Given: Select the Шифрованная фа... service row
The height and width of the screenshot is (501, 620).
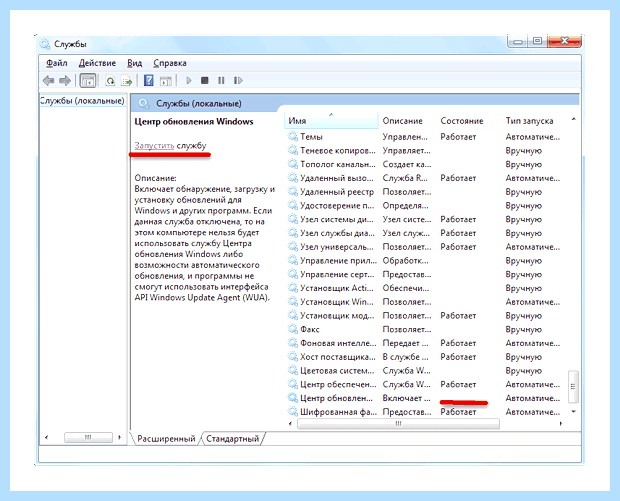Looking at the screenshot, I should [x=425, y=412].
